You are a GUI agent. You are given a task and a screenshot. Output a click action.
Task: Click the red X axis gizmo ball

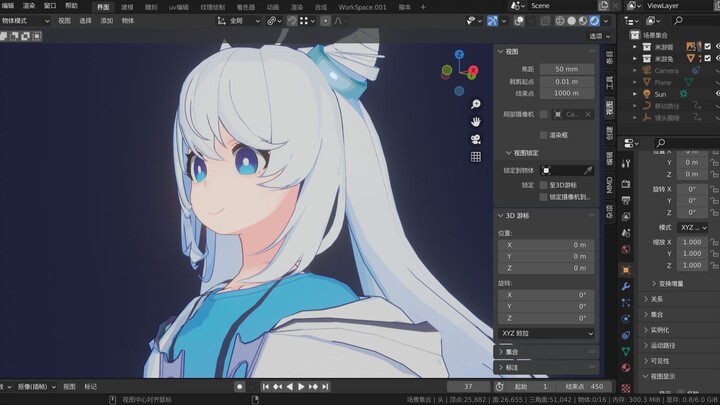[x=473, y=70]
